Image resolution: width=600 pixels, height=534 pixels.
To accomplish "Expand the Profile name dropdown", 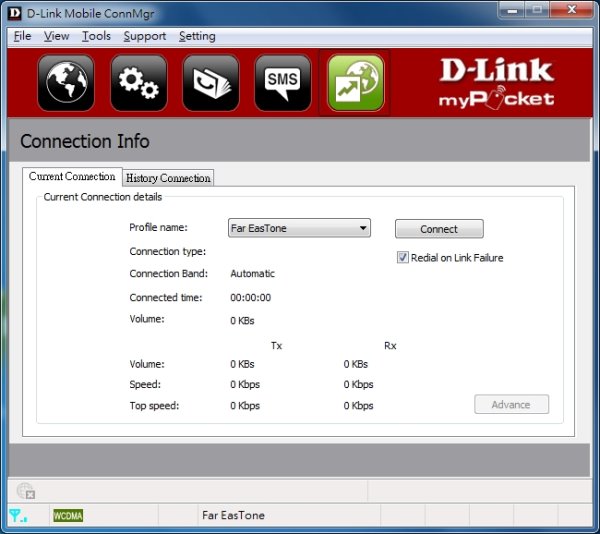I will [299, 228].
